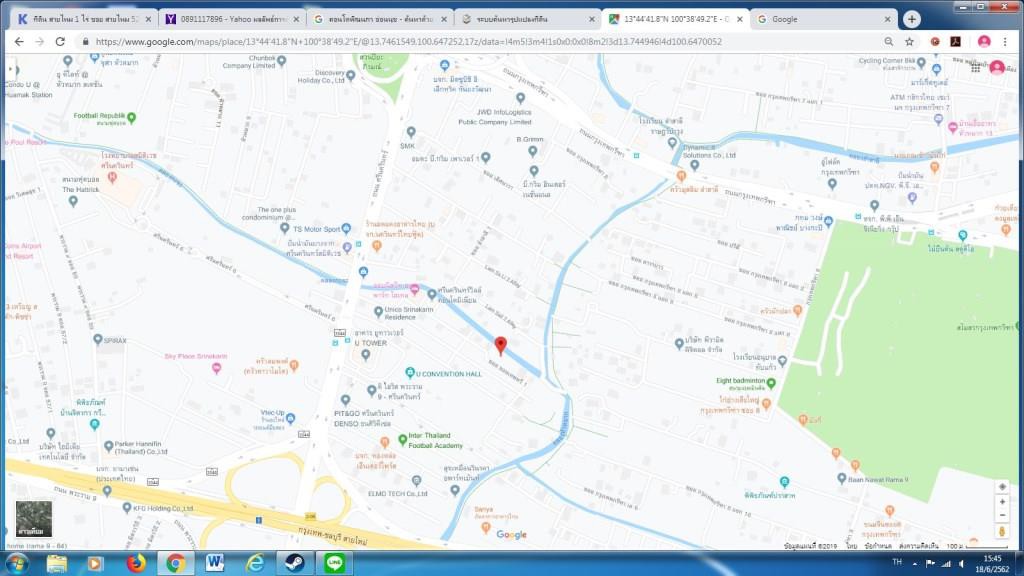Select the Football Republik green marker

click(x=132, y=118)
